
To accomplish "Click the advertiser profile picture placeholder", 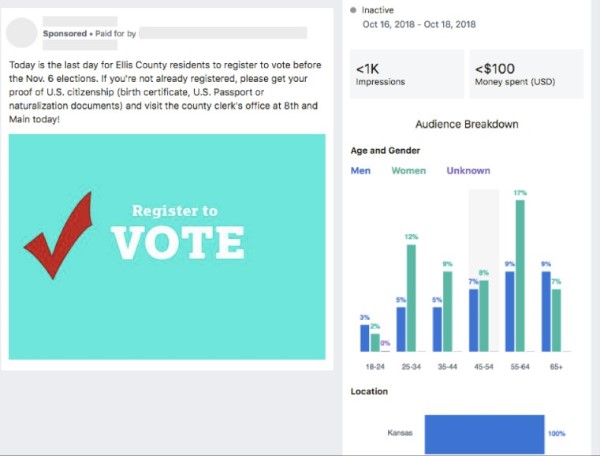I will click(21, 33).
